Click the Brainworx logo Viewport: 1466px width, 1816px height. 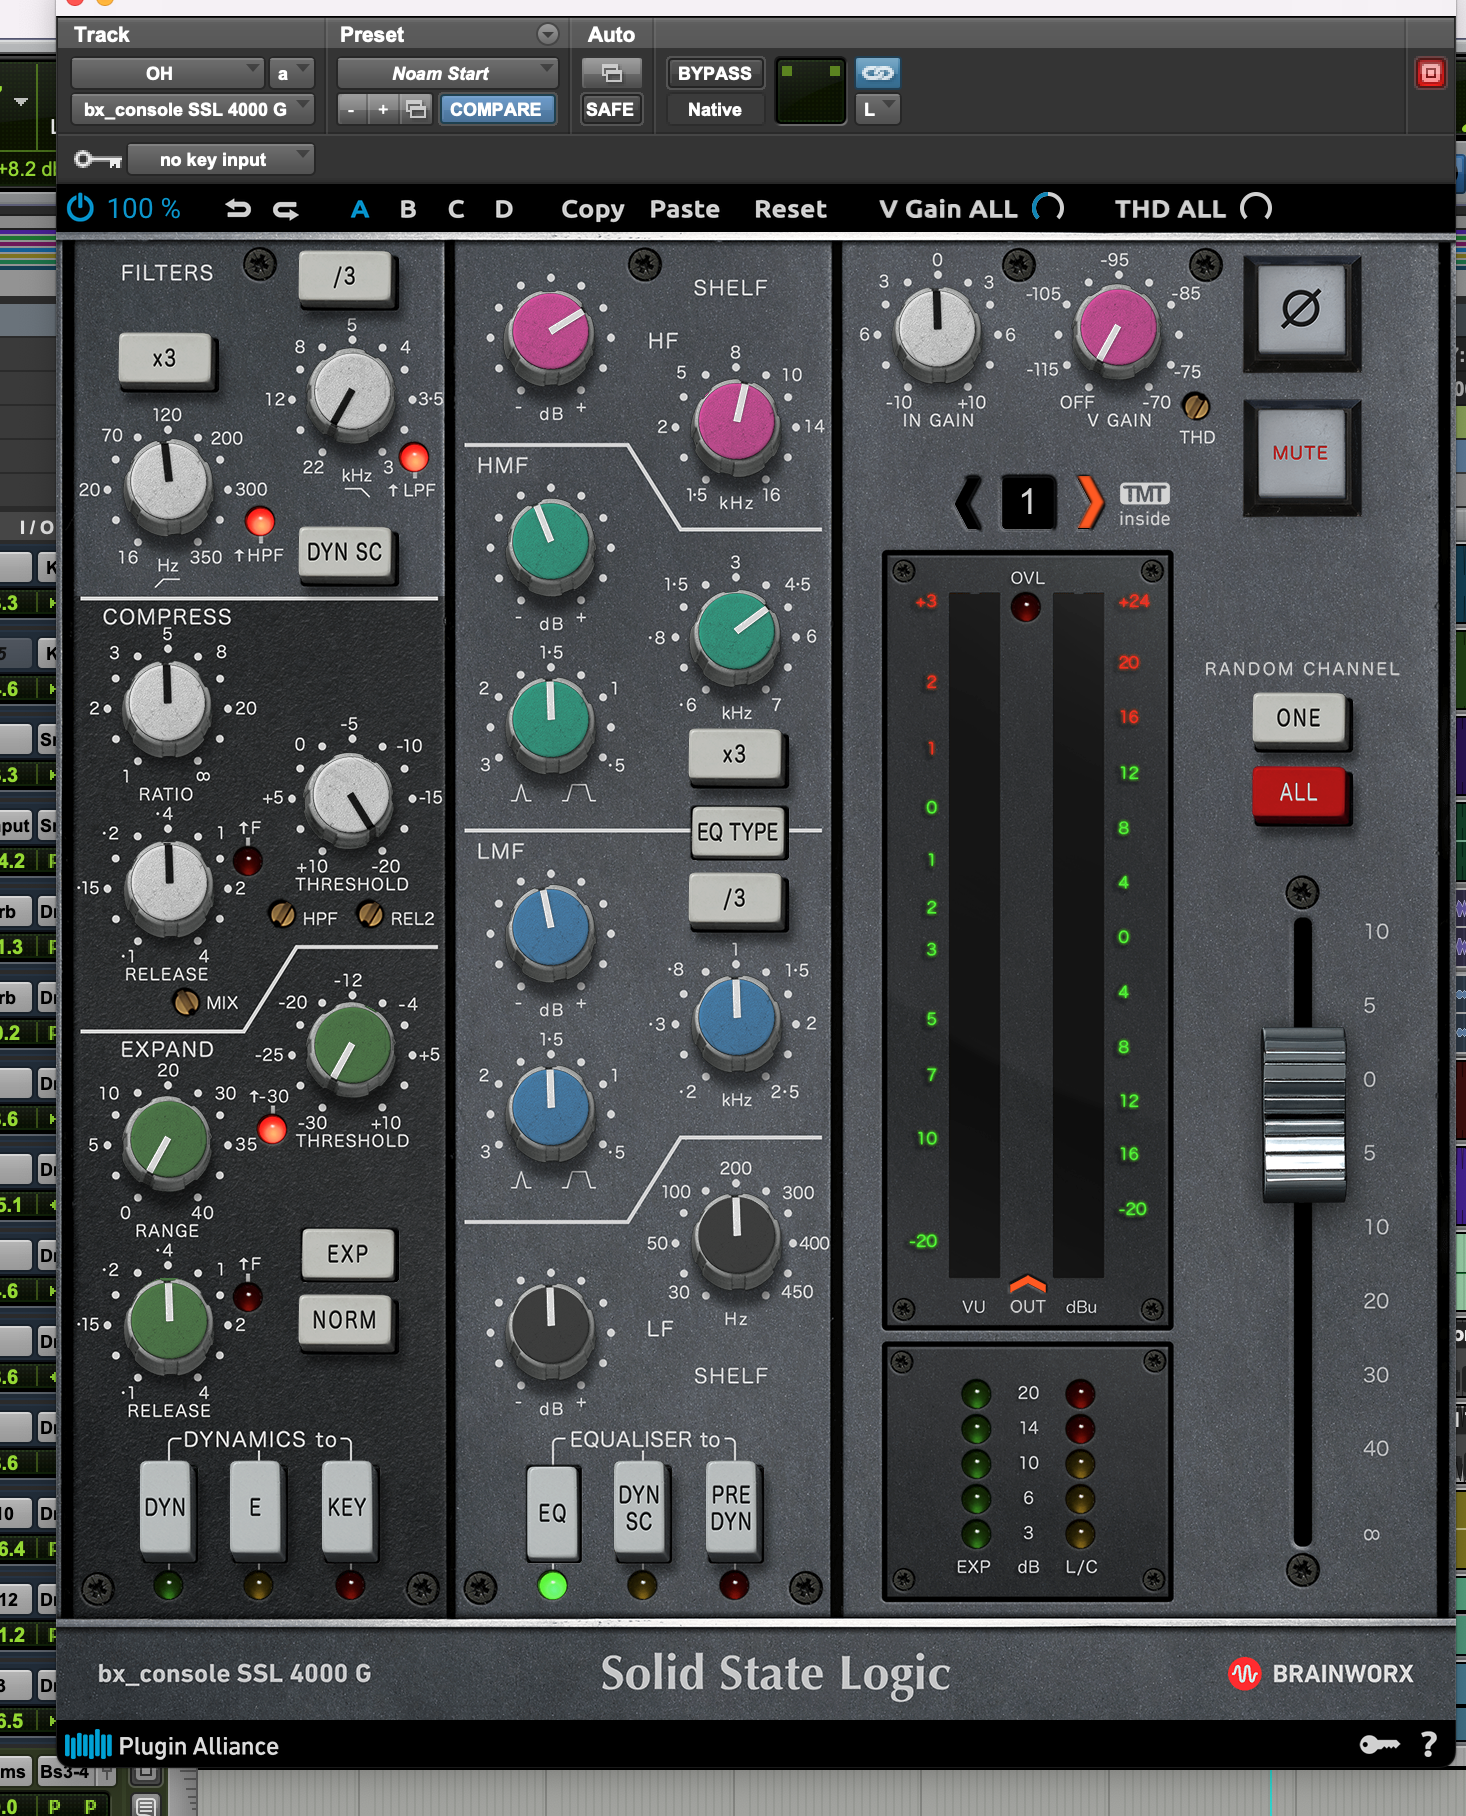pos(1320,1673)
